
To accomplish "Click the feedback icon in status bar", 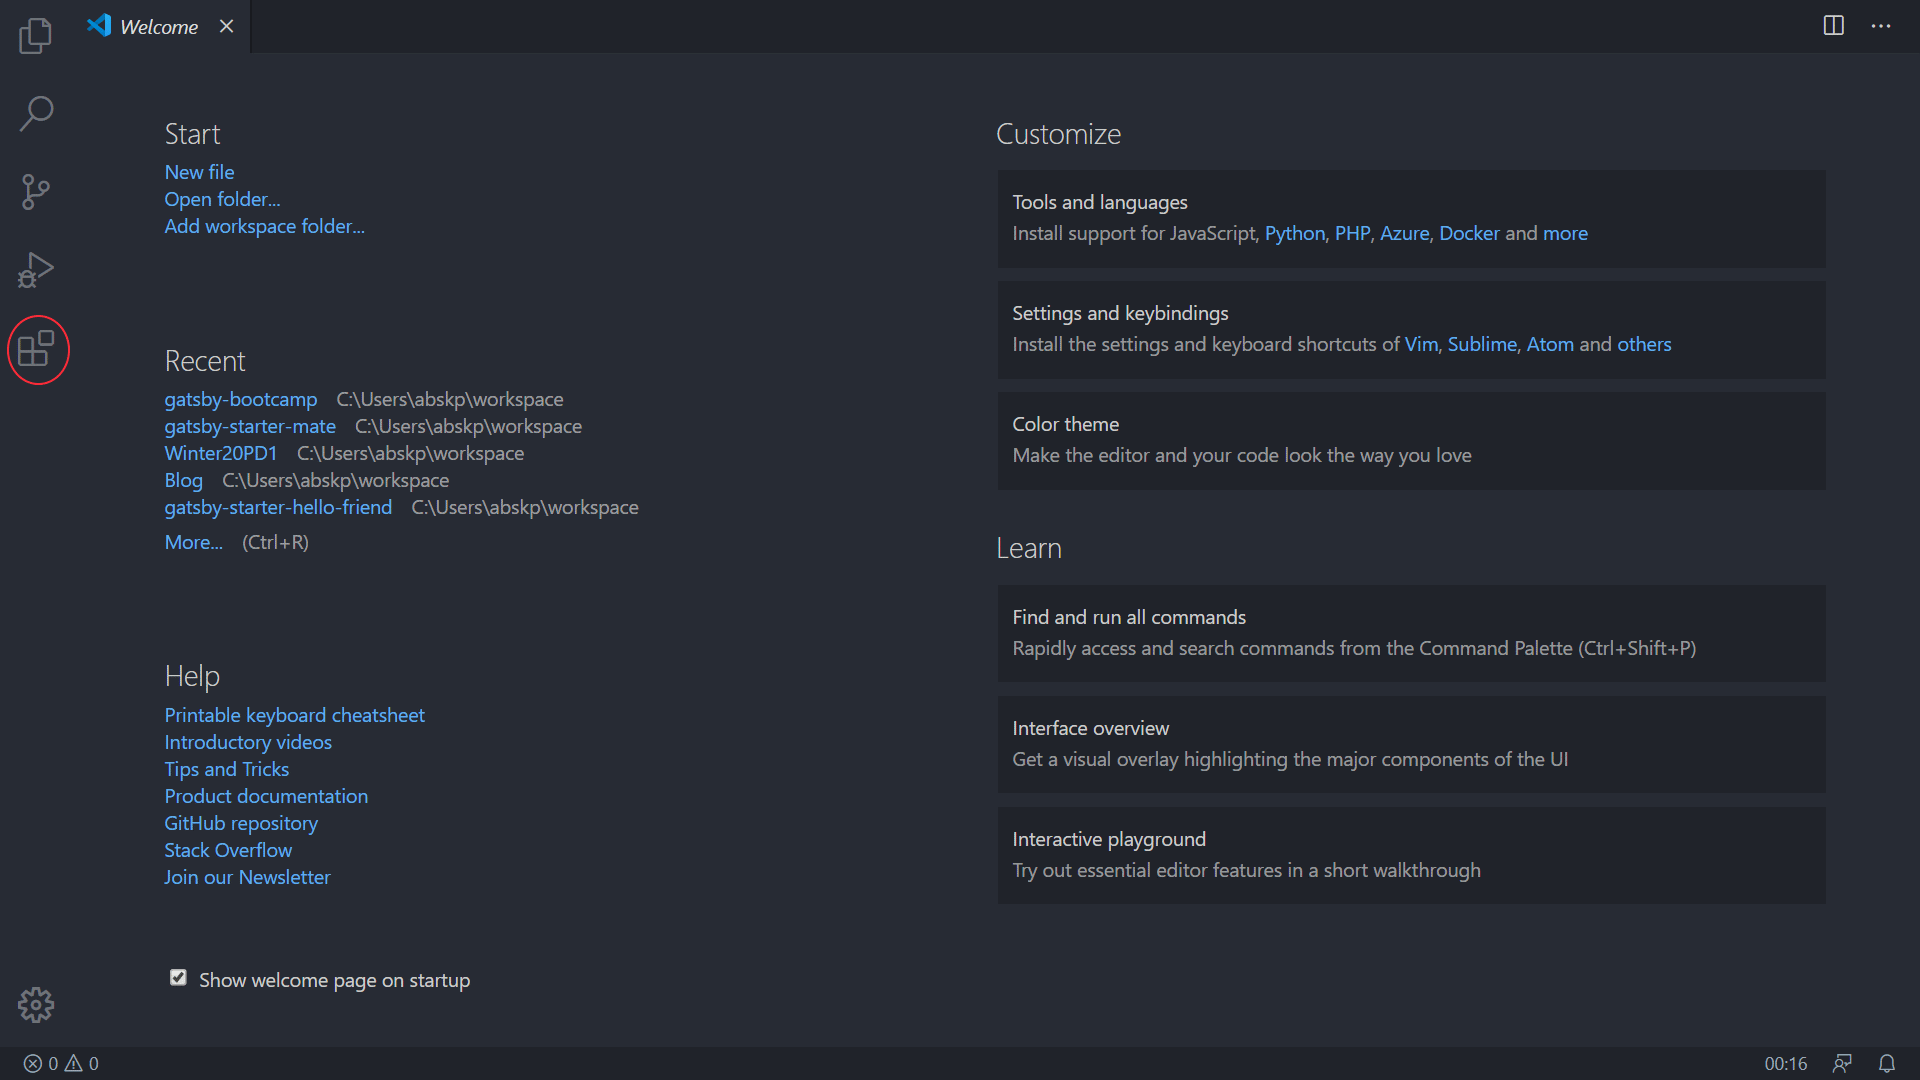I will (1841, 1063).
